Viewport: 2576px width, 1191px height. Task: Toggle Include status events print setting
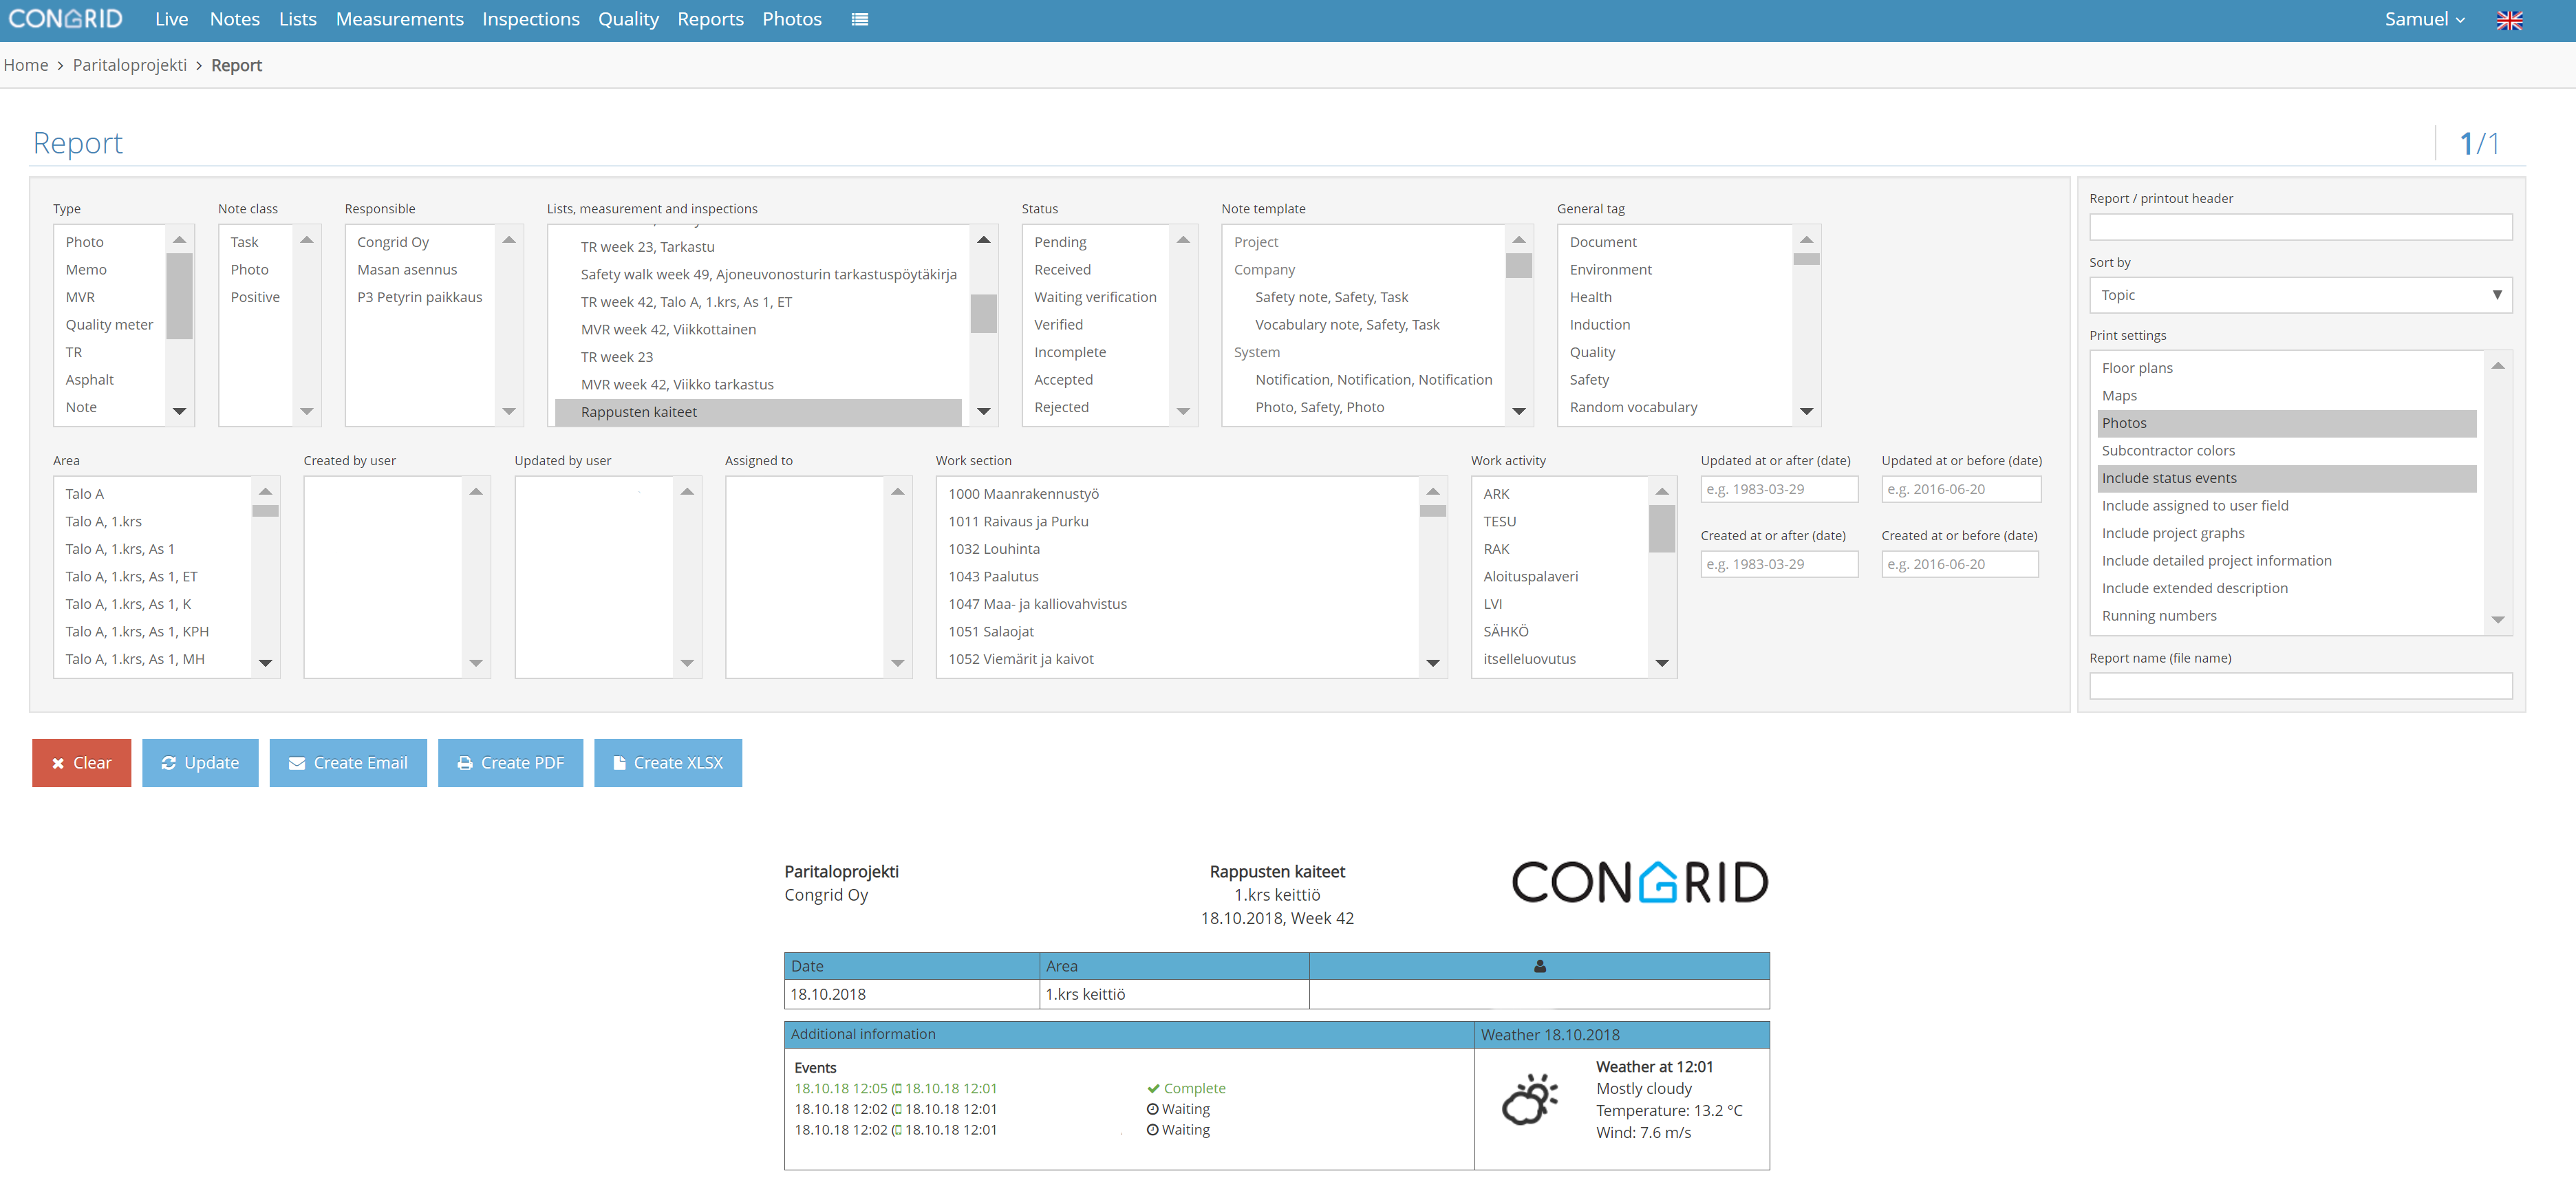point(2286,478)
